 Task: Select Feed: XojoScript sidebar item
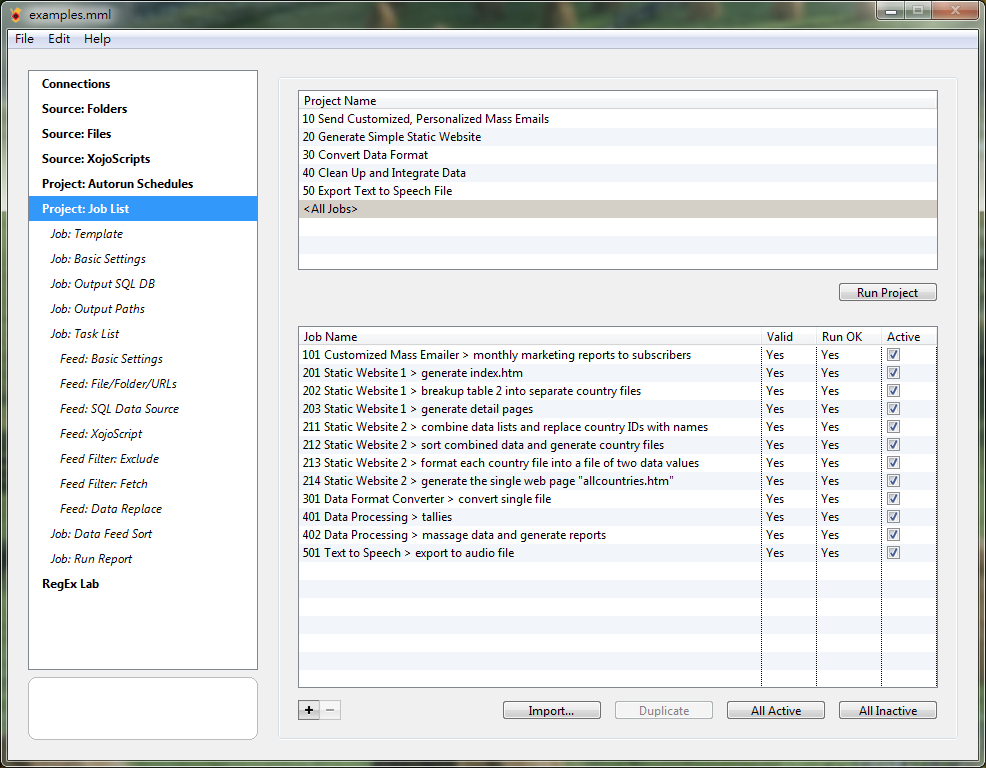(x=101, y=434)
